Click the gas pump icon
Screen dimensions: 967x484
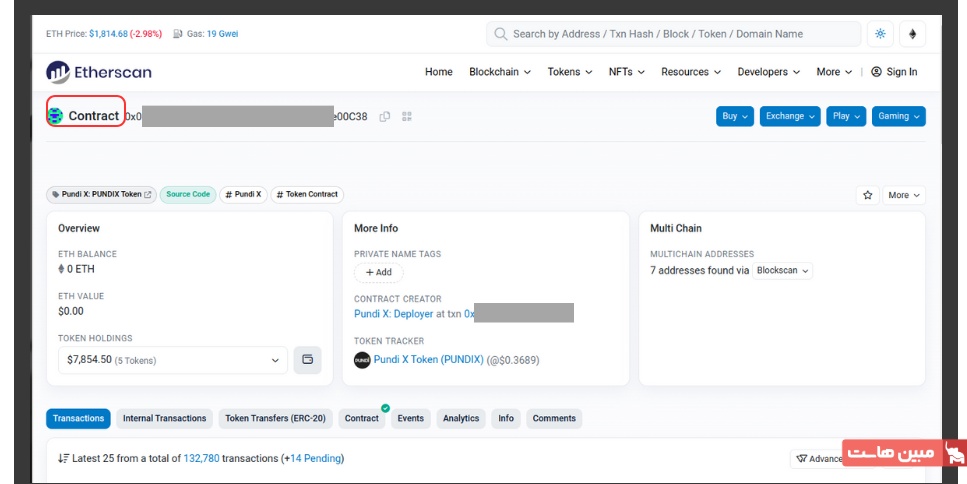pos(178,34)
